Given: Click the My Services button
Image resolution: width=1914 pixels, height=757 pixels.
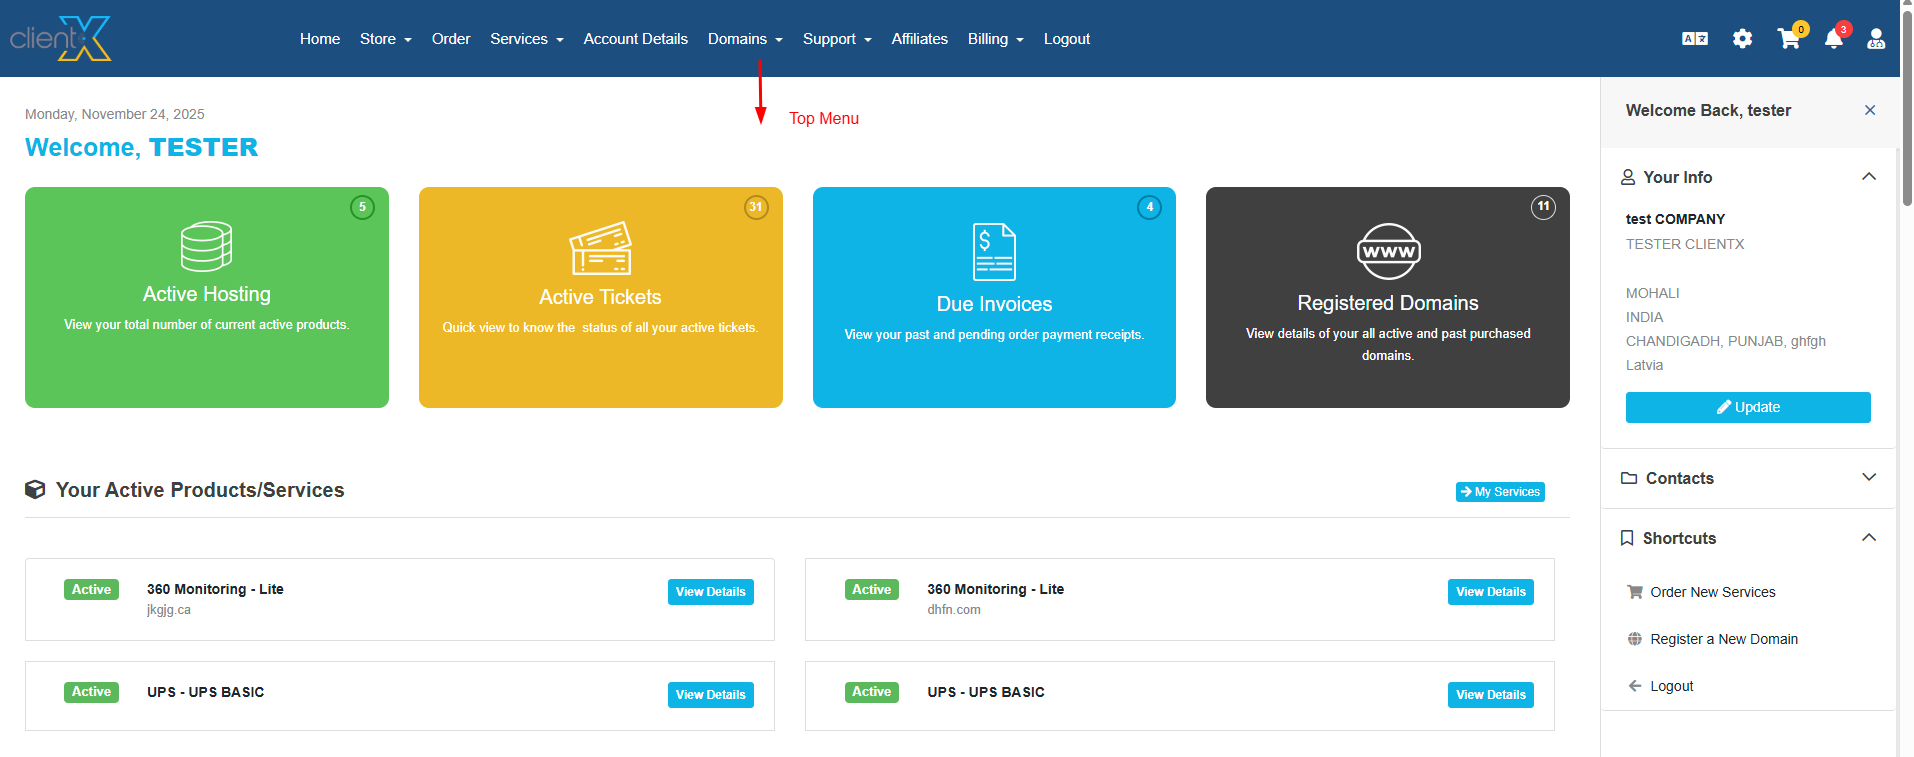Looking at the screenshot, I should point(1499,492).
